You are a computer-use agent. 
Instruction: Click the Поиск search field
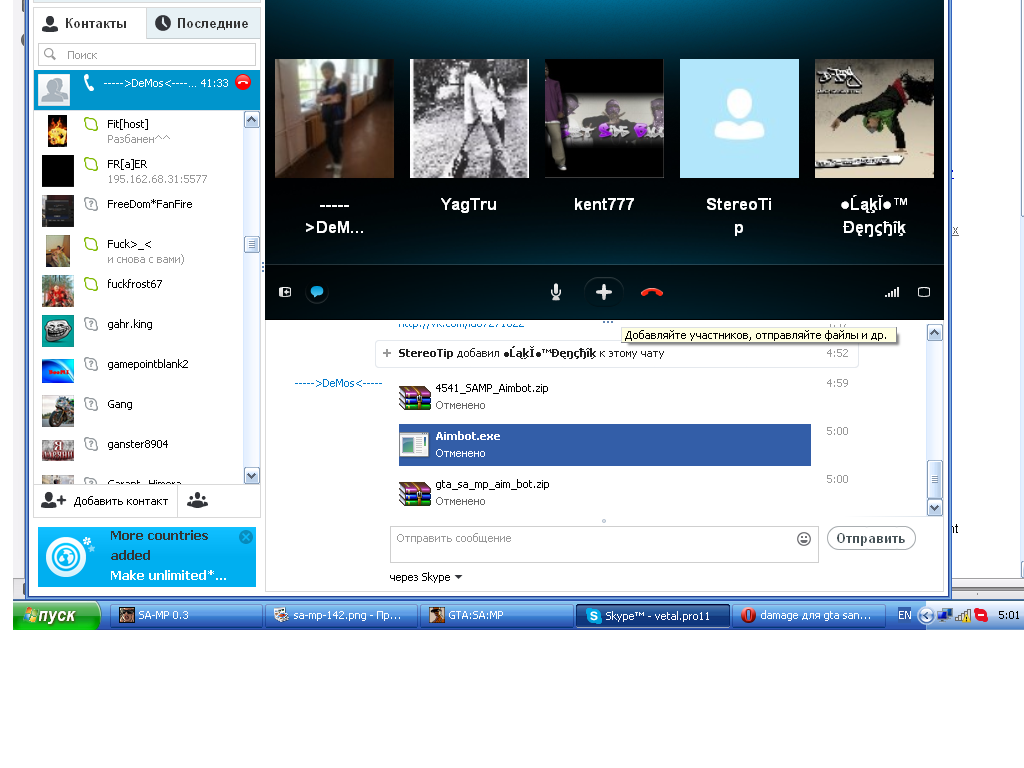147,54
